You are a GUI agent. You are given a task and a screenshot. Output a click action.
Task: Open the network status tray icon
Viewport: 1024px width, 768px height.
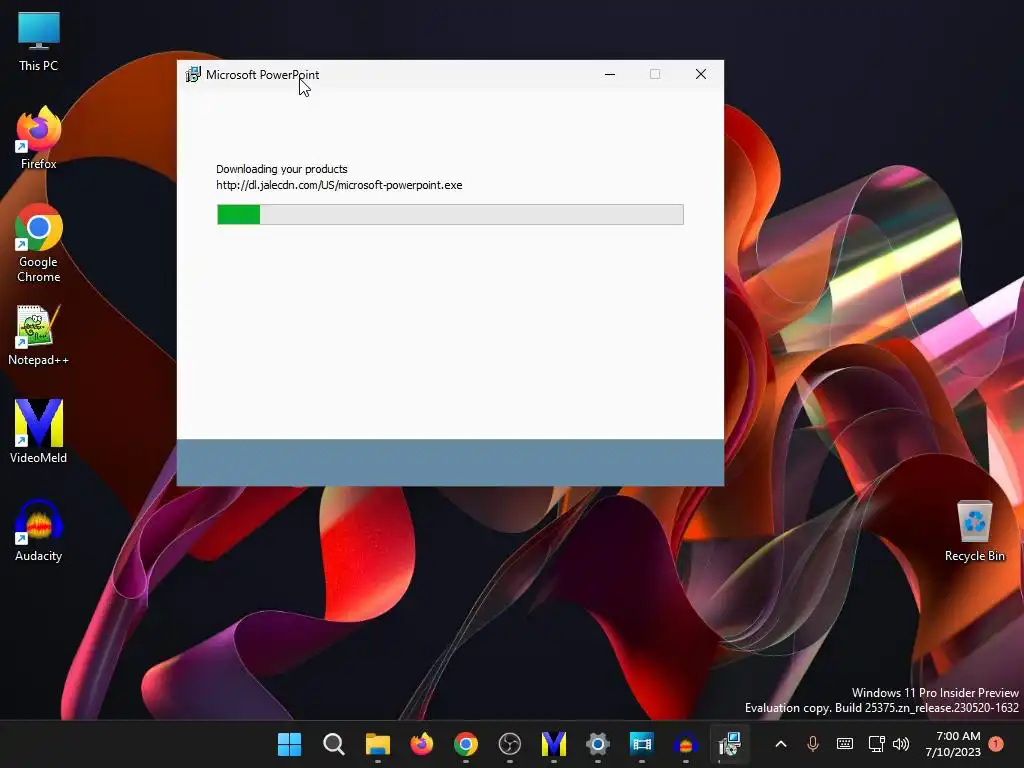(x=876, y=744)
